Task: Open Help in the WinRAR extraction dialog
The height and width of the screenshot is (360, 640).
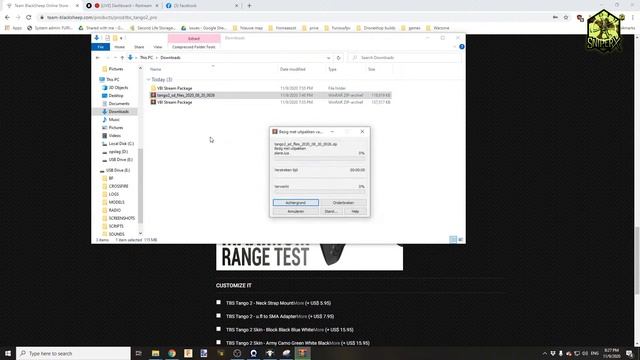Action: point(355,211)
